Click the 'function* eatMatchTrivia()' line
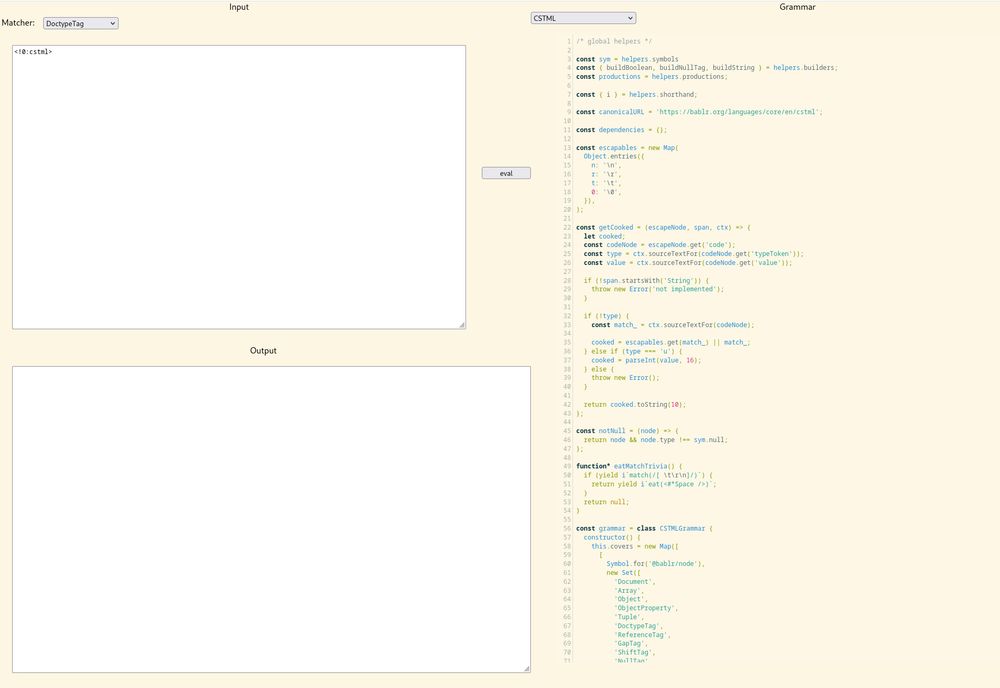1000x688 pixels. [x=629, y=467]
